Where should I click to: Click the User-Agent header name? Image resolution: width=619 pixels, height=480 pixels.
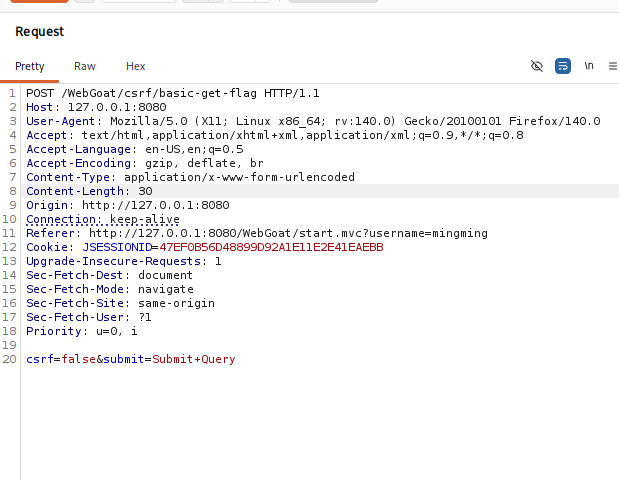click(x=60, y=121)
